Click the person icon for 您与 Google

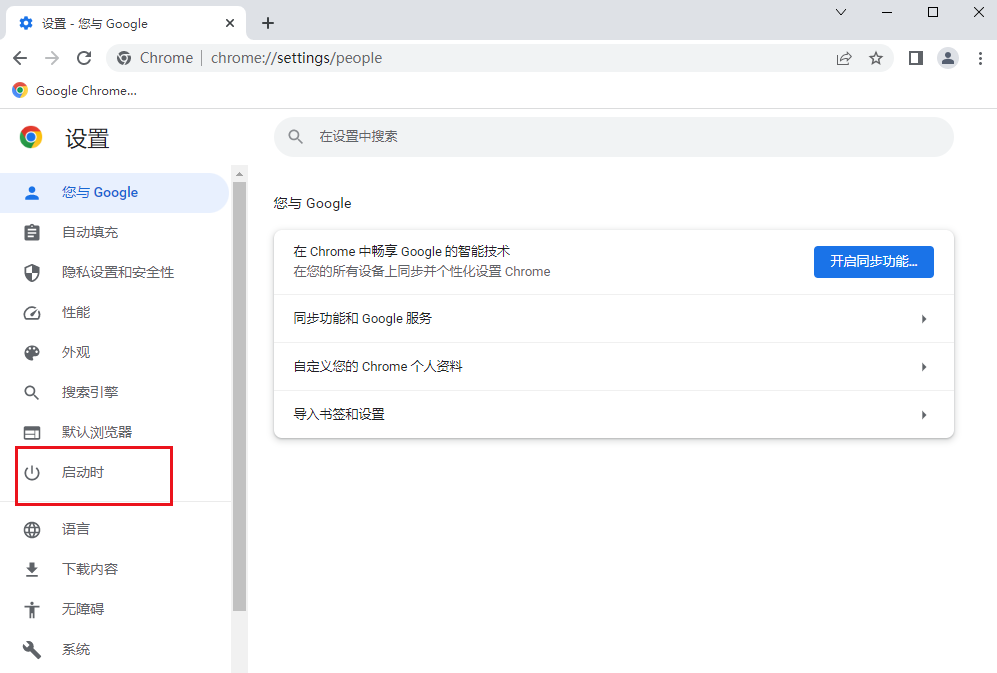(x=32, y=193)
